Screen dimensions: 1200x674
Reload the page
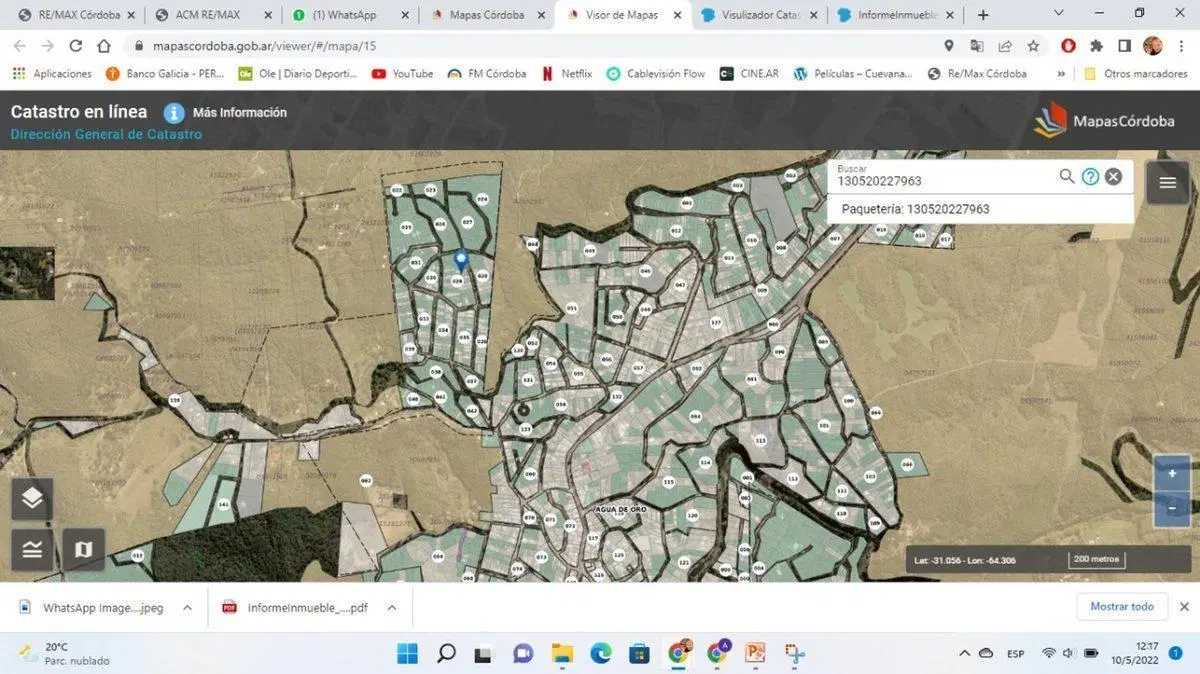(76, 46)
